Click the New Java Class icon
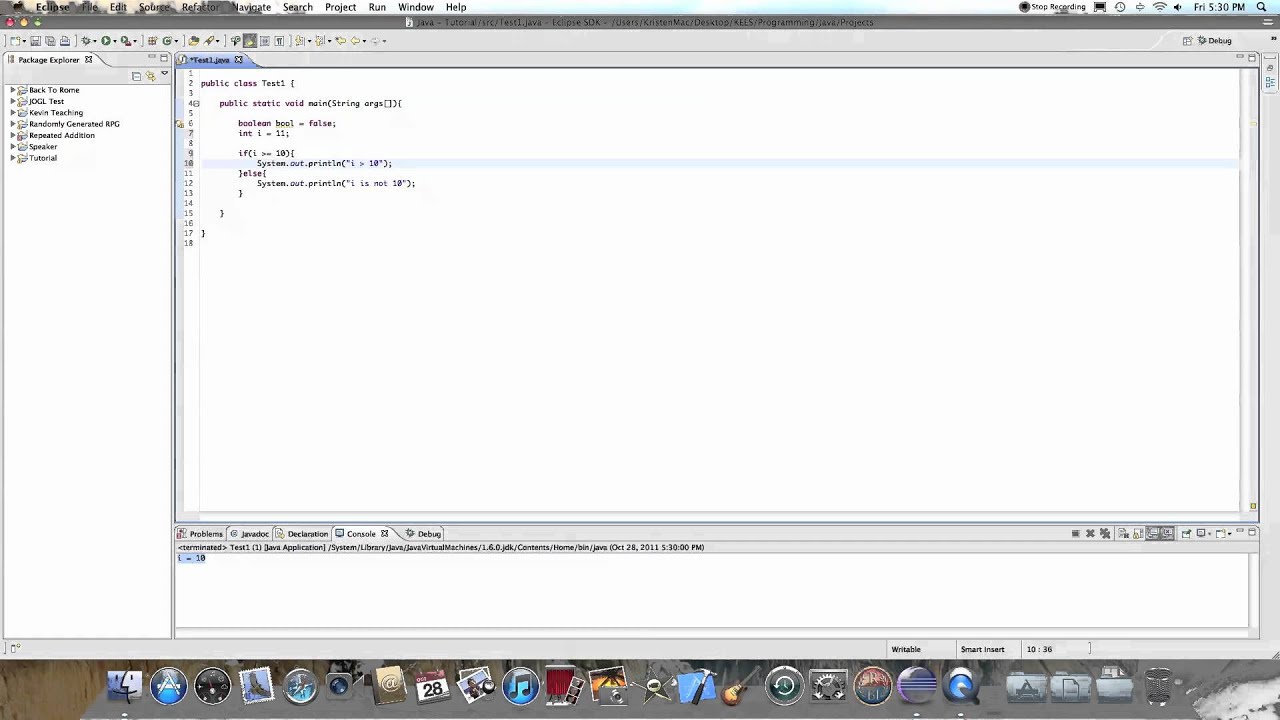This screenshot has height=720, width=1280. coord(167,41)
